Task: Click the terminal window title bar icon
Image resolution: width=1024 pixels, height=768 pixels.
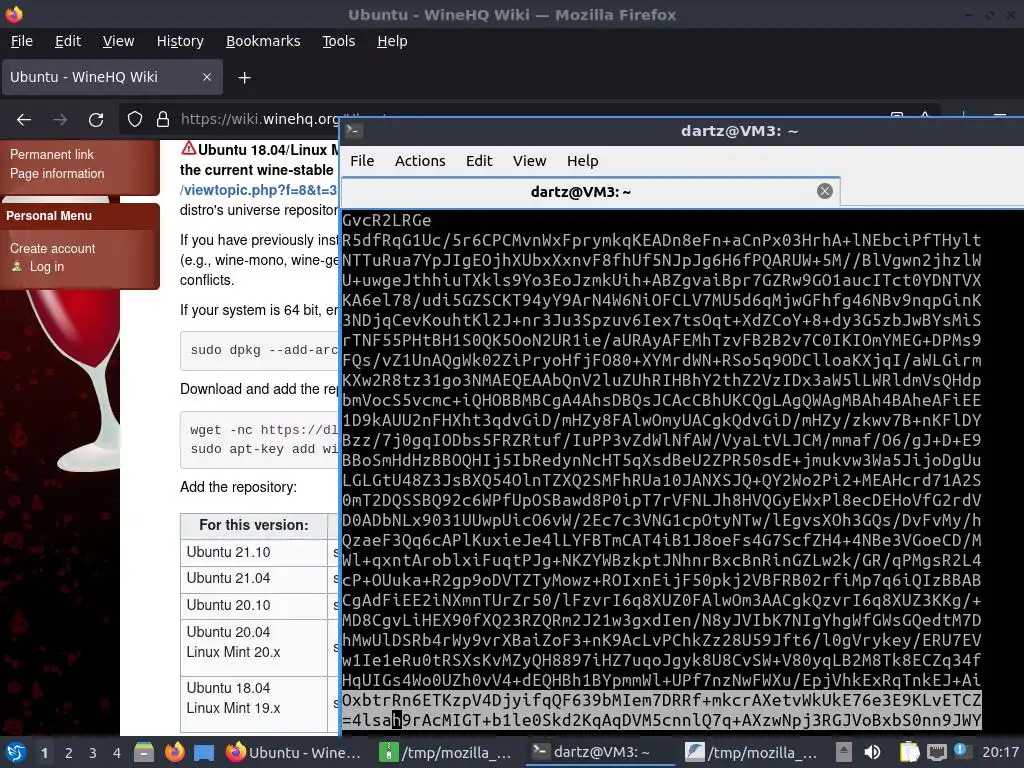Action: 353,131
